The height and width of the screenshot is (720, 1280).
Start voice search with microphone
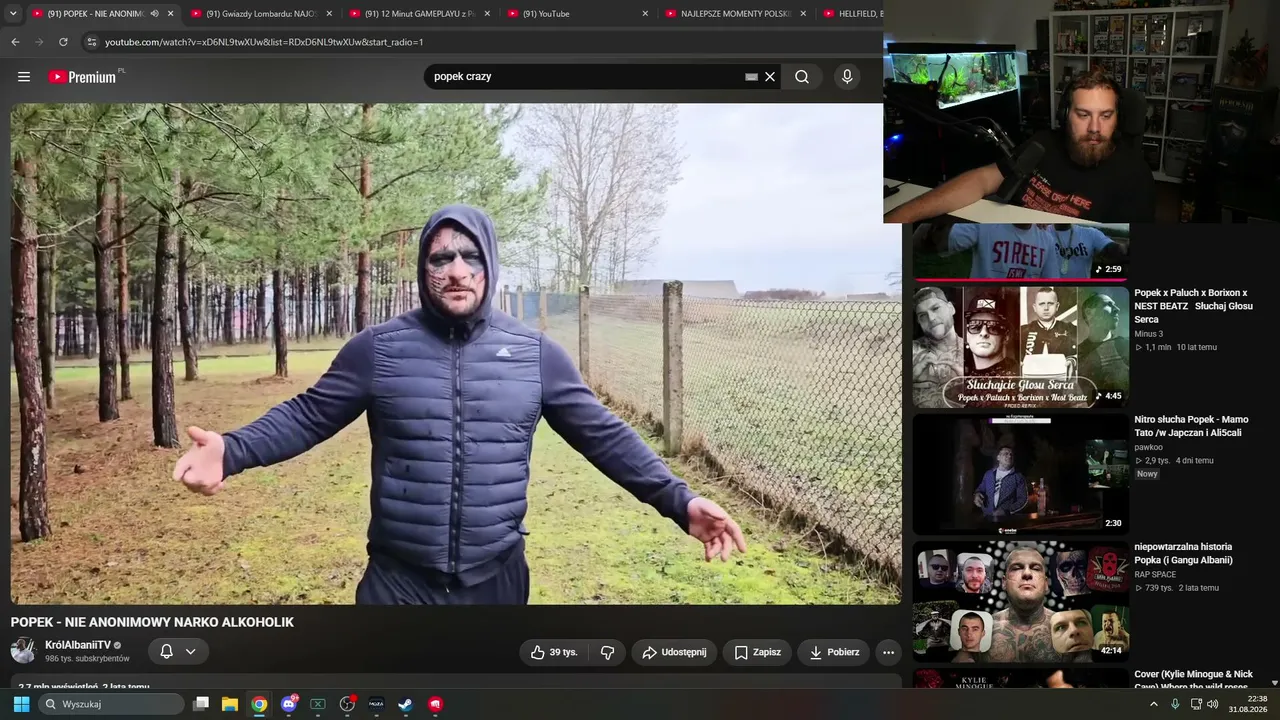point(847,77)
